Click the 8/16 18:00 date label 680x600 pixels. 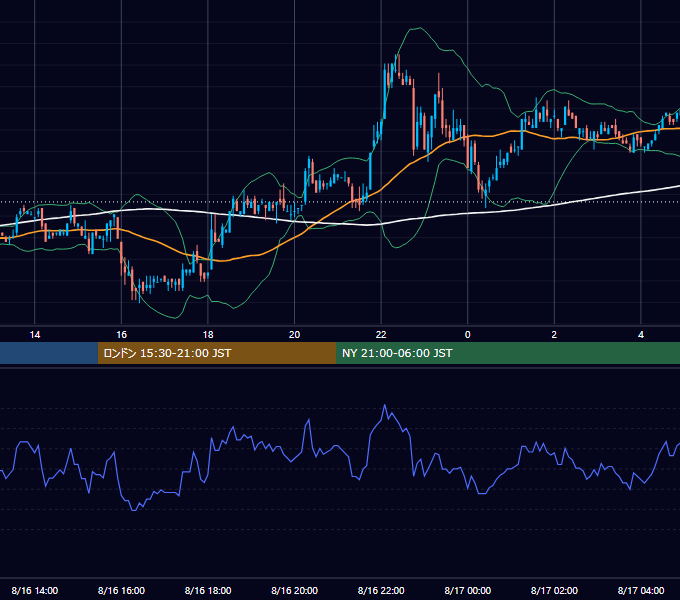[208, 590]
